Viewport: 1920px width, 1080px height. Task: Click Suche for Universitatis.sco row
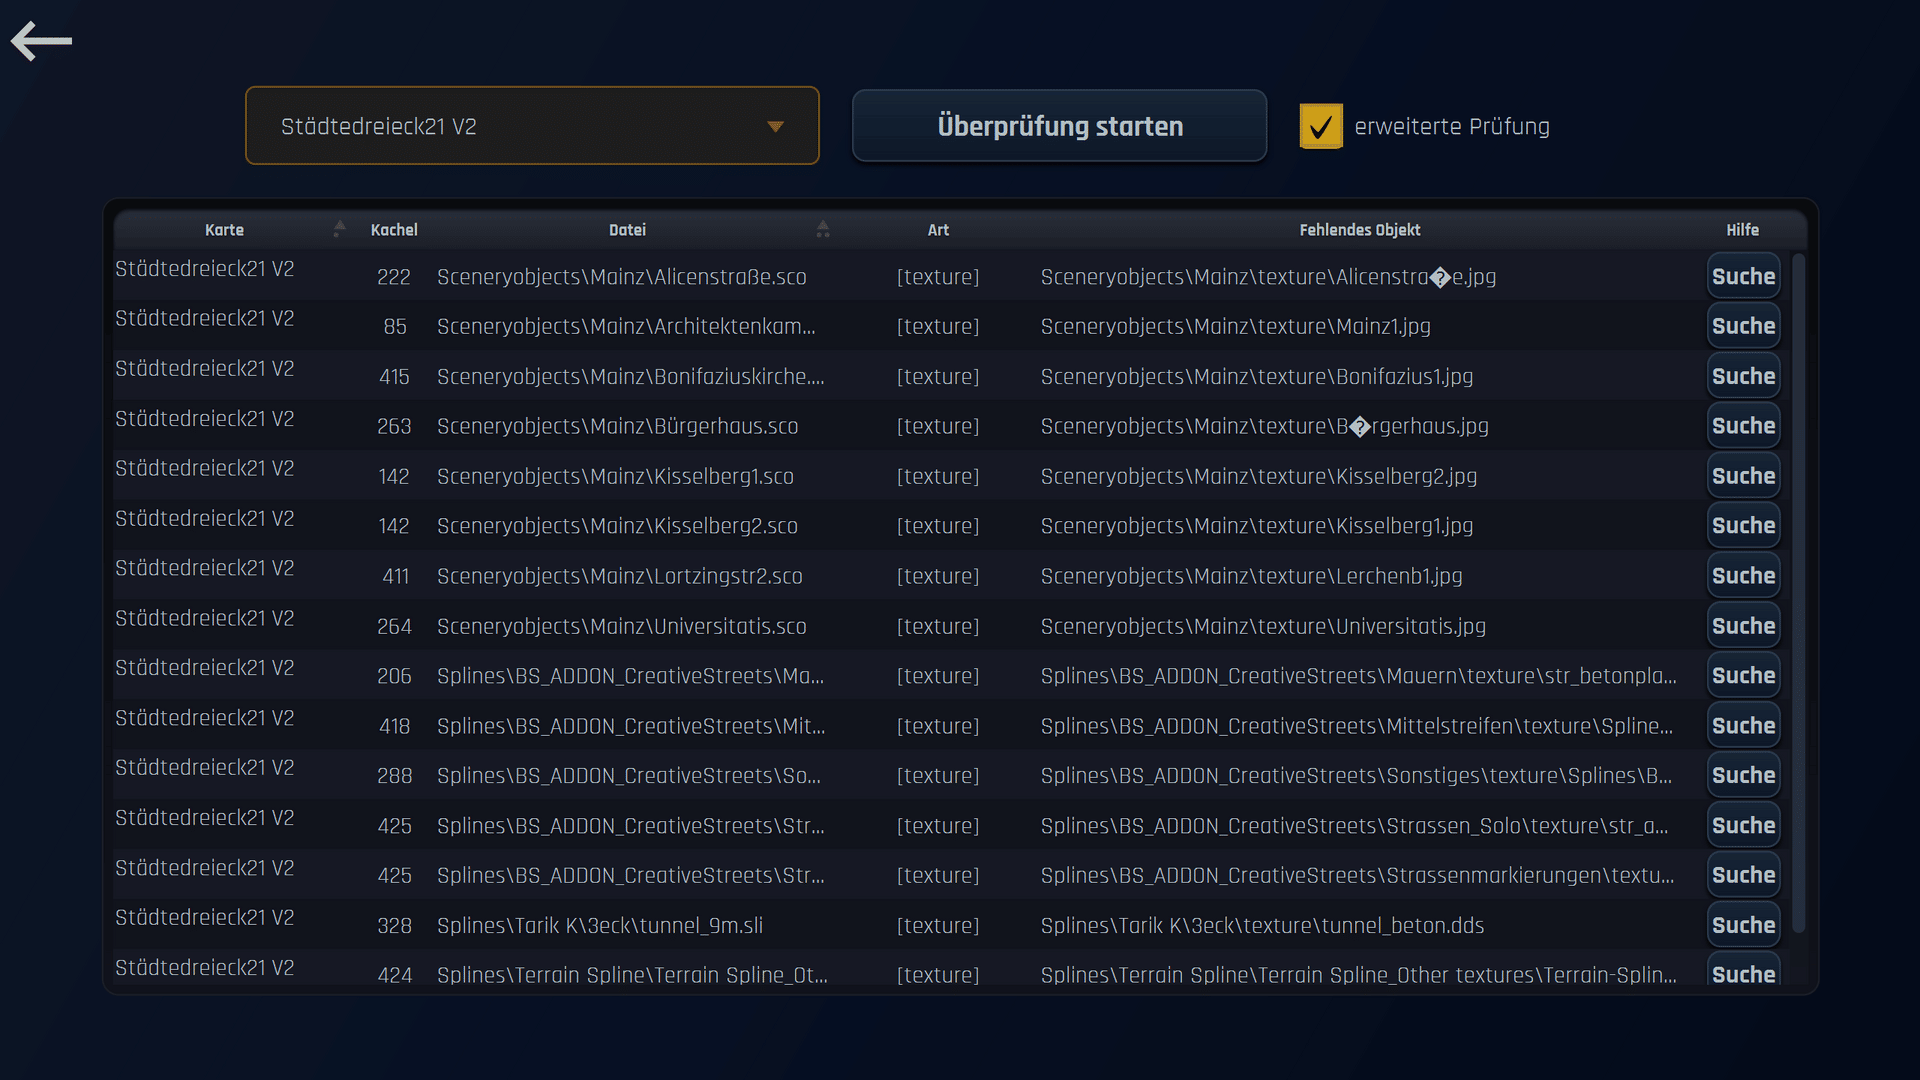(x=1742, y=626)
